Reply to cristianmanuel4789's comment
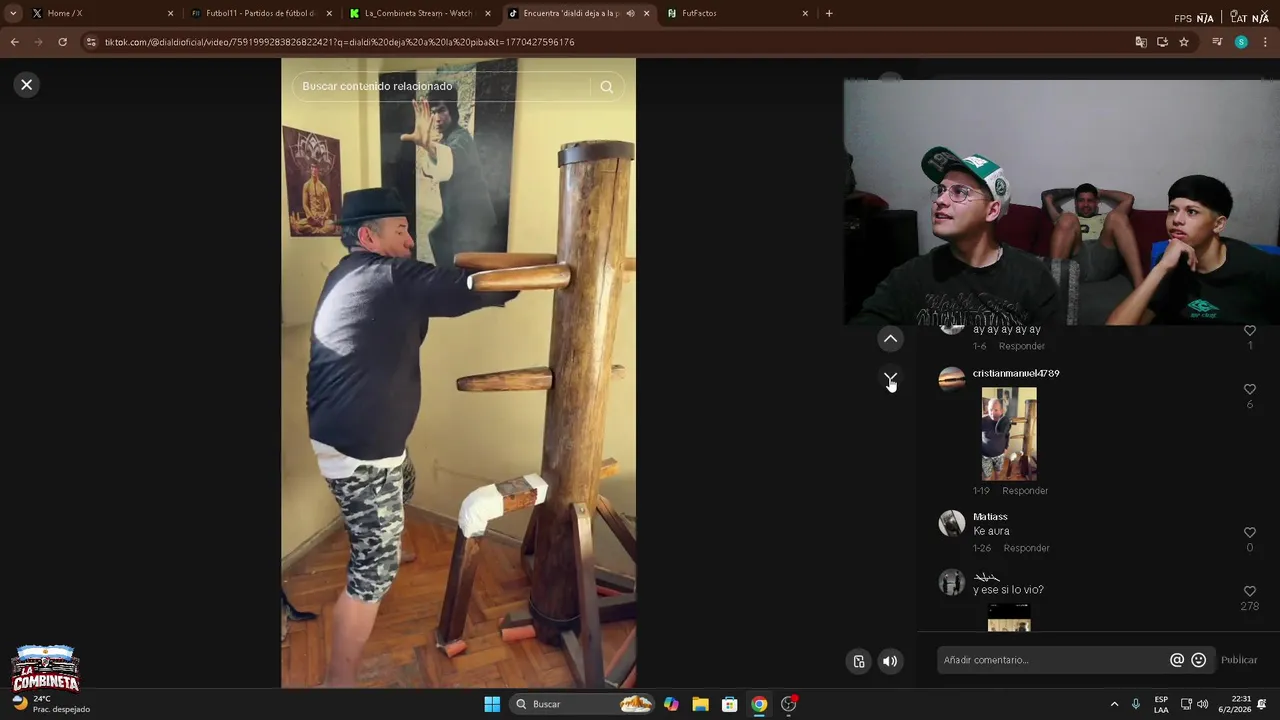This screenshot has width=1280, height=720. pyautogui.click(x=1025, y=491)
